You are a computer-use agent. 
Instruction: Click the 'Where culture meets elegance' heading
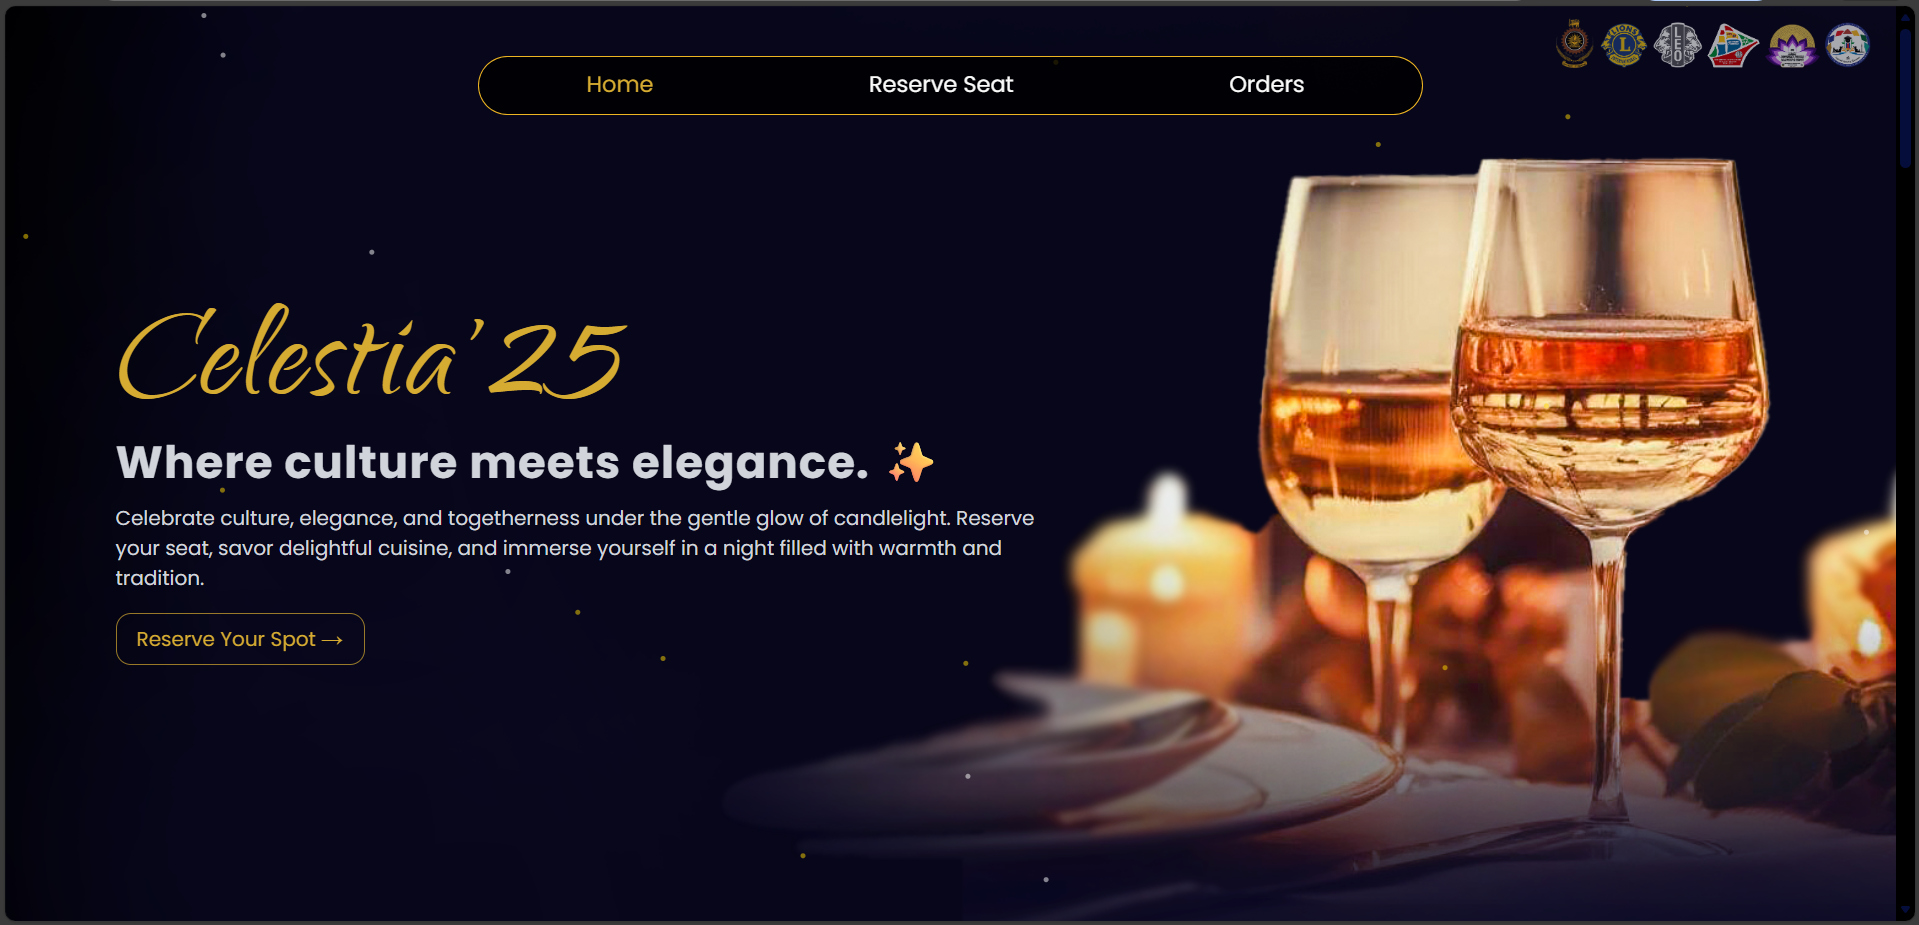click(x=492, y=463)
